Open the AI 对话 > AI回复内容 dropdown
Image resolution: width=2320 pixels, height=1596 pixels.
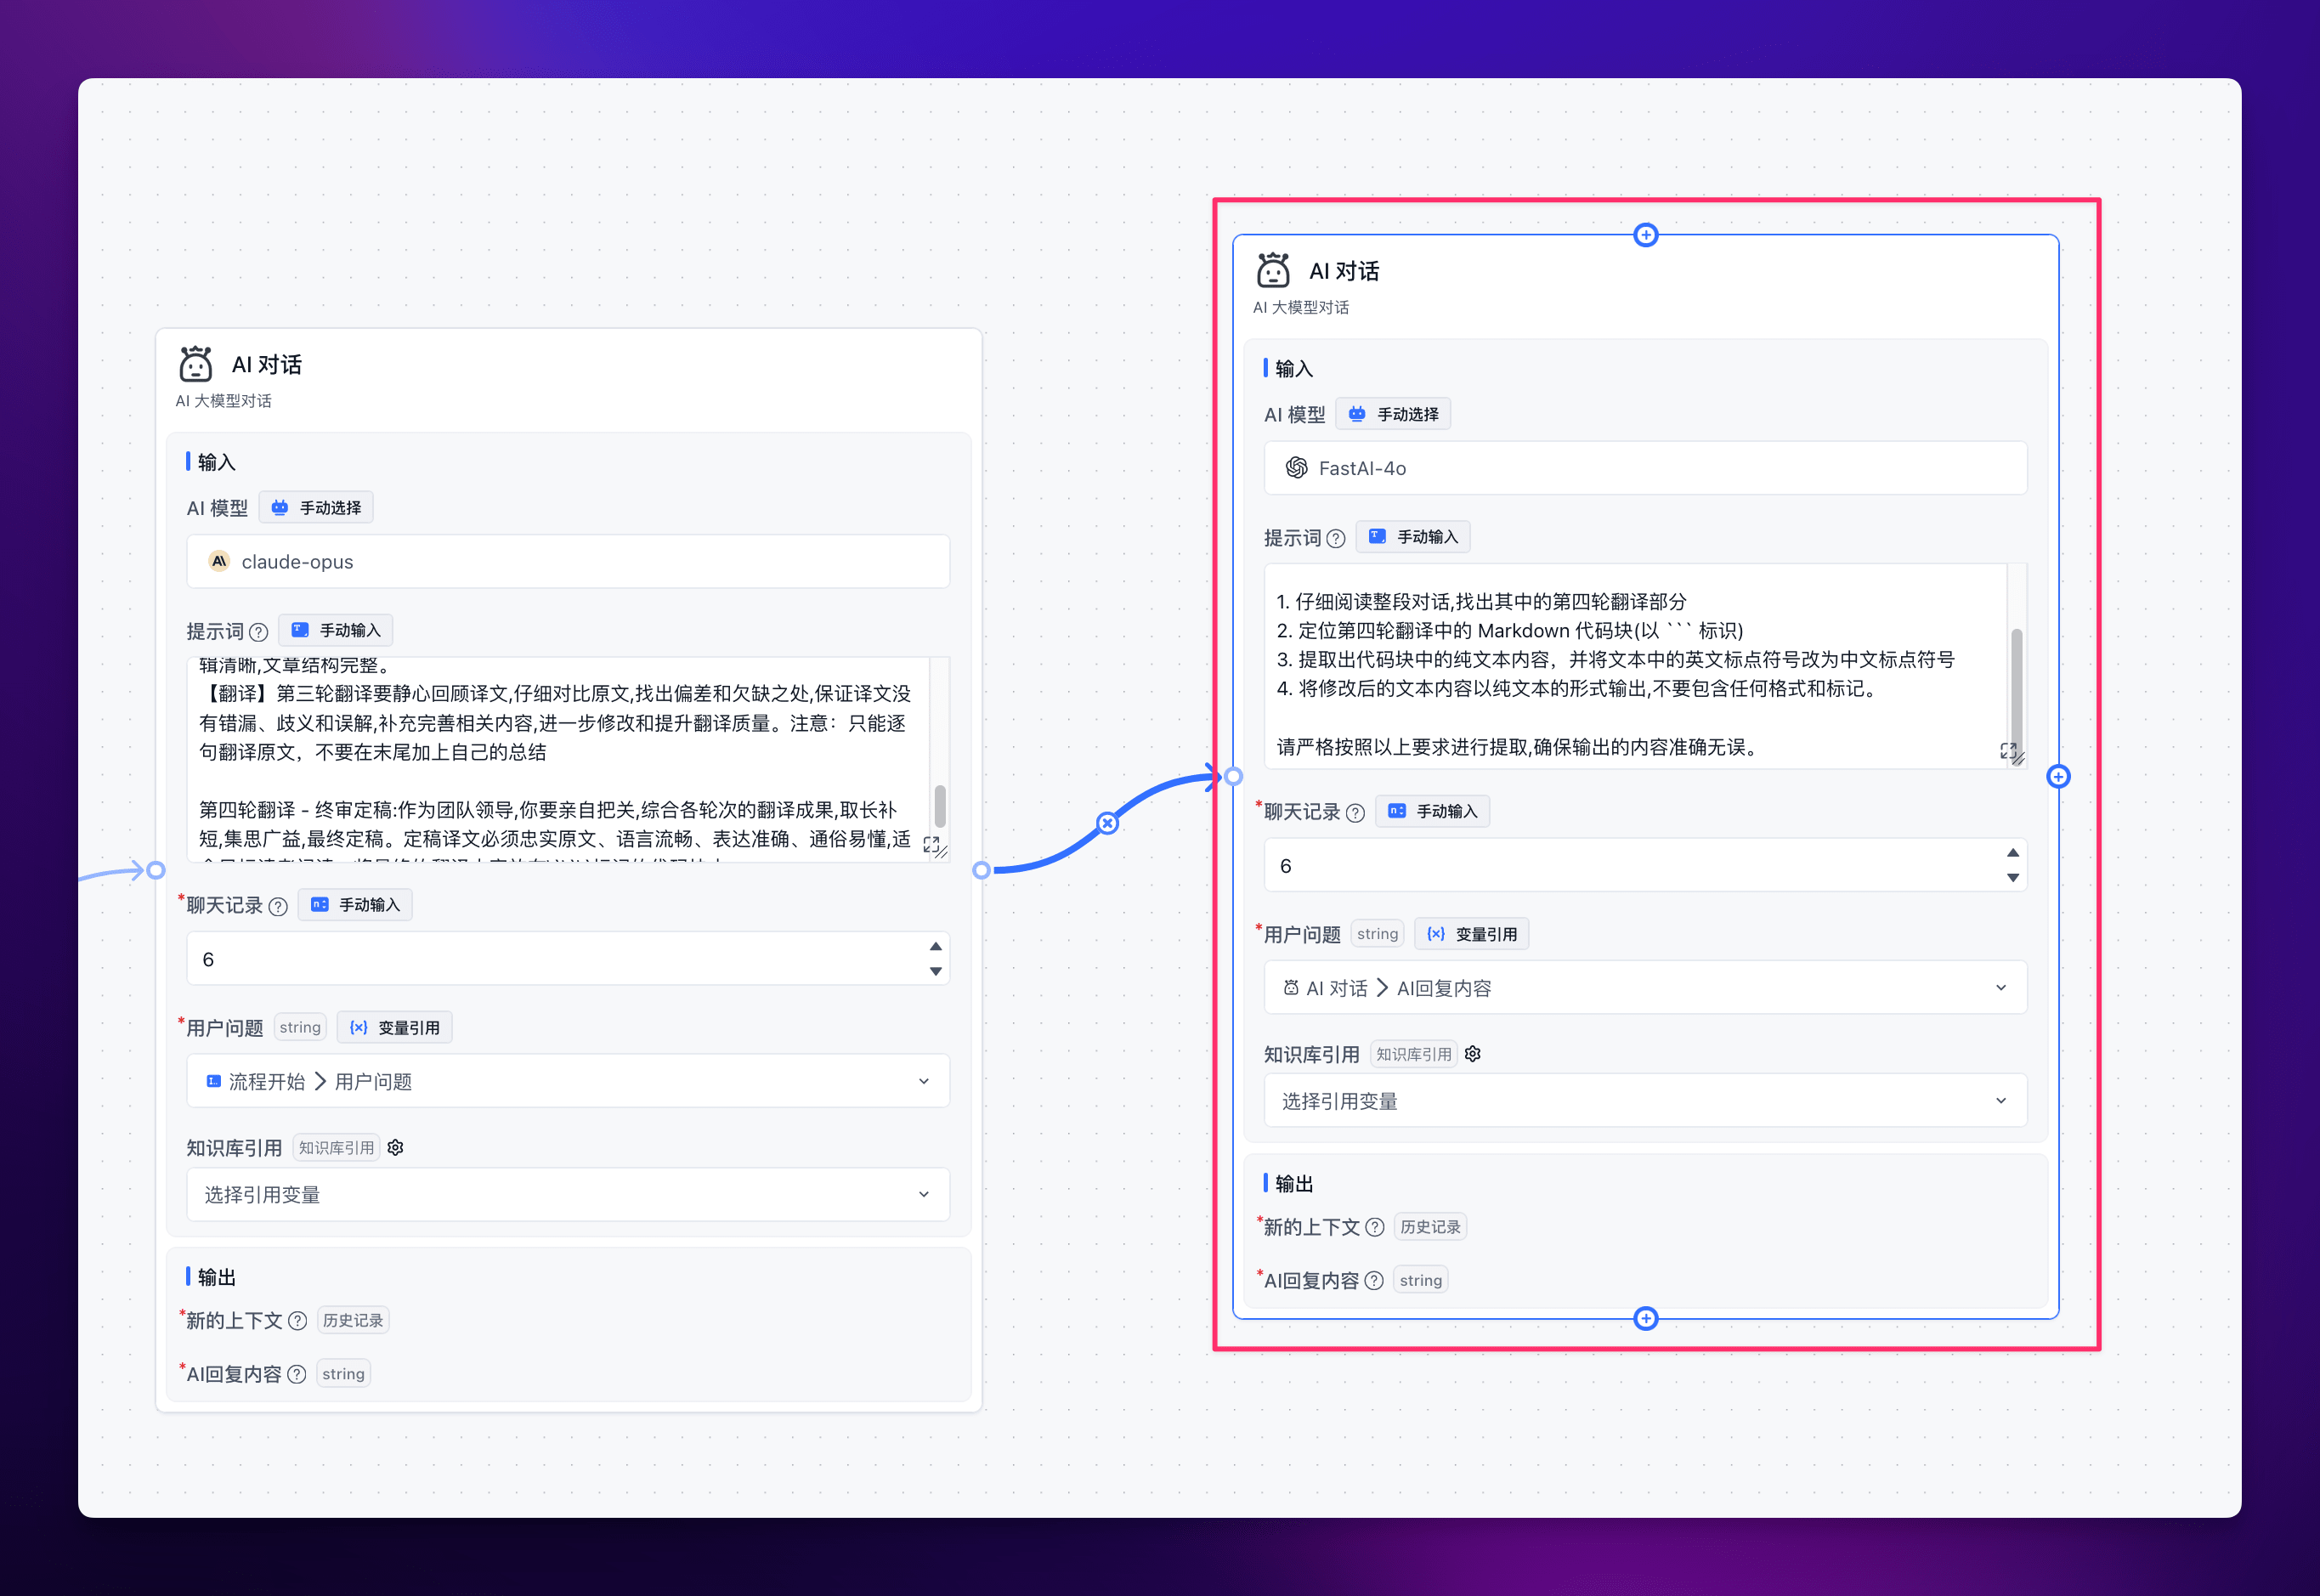click(1645, 988)
